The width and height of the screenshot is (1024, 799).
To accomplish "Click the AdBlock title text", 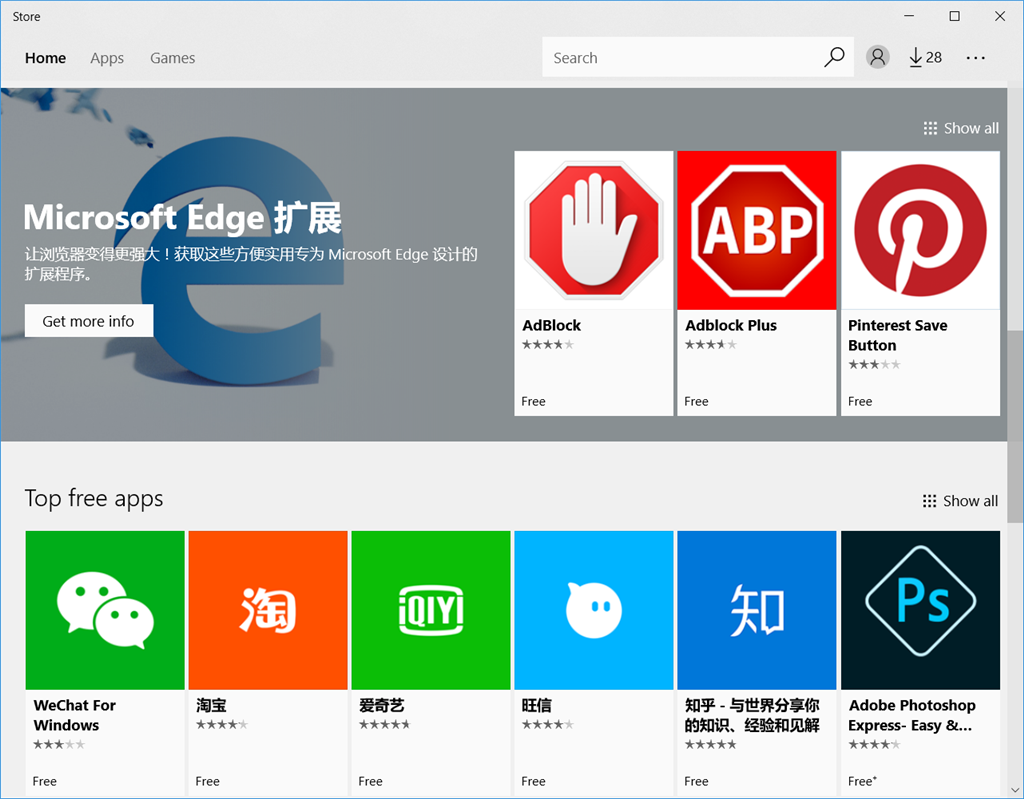I will coord(551,325).
